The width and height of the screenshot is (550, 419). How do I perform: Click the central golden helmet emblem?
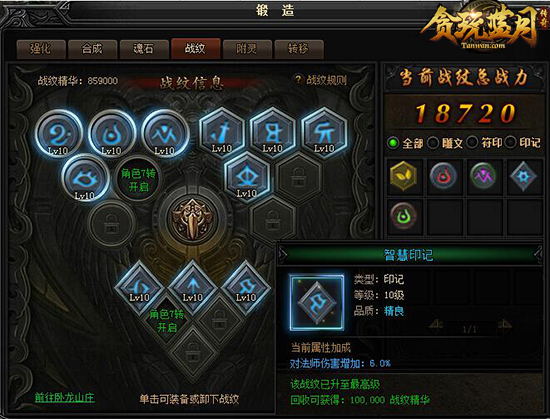coord(192,219)
